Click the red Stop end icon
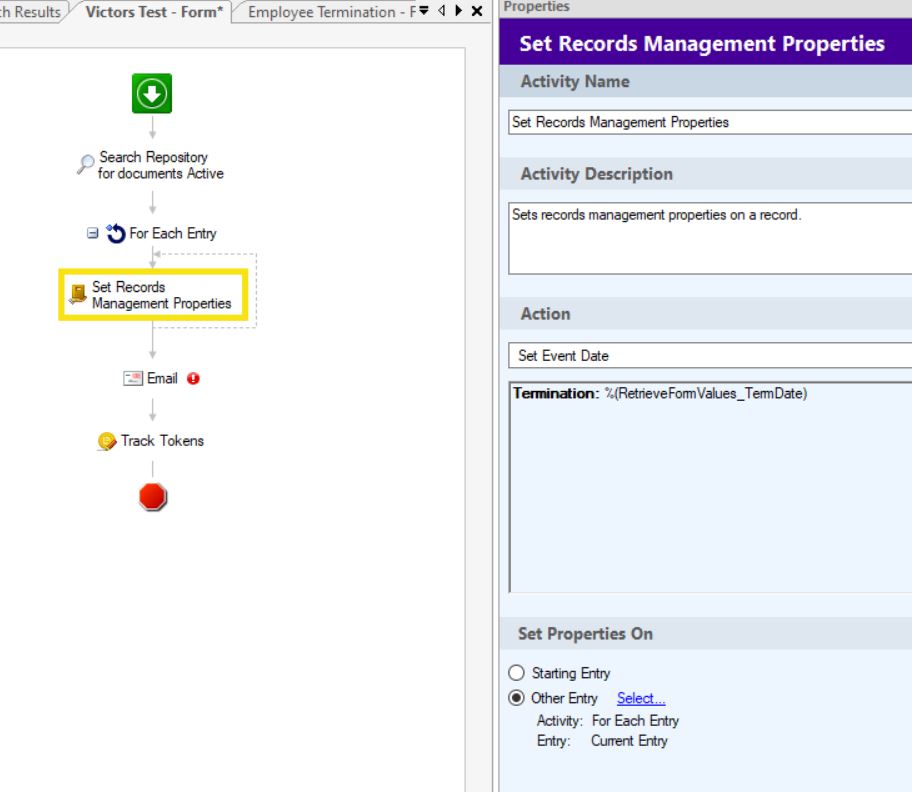The height and width of the screenshot is (792, 912). tap(153, 497)
